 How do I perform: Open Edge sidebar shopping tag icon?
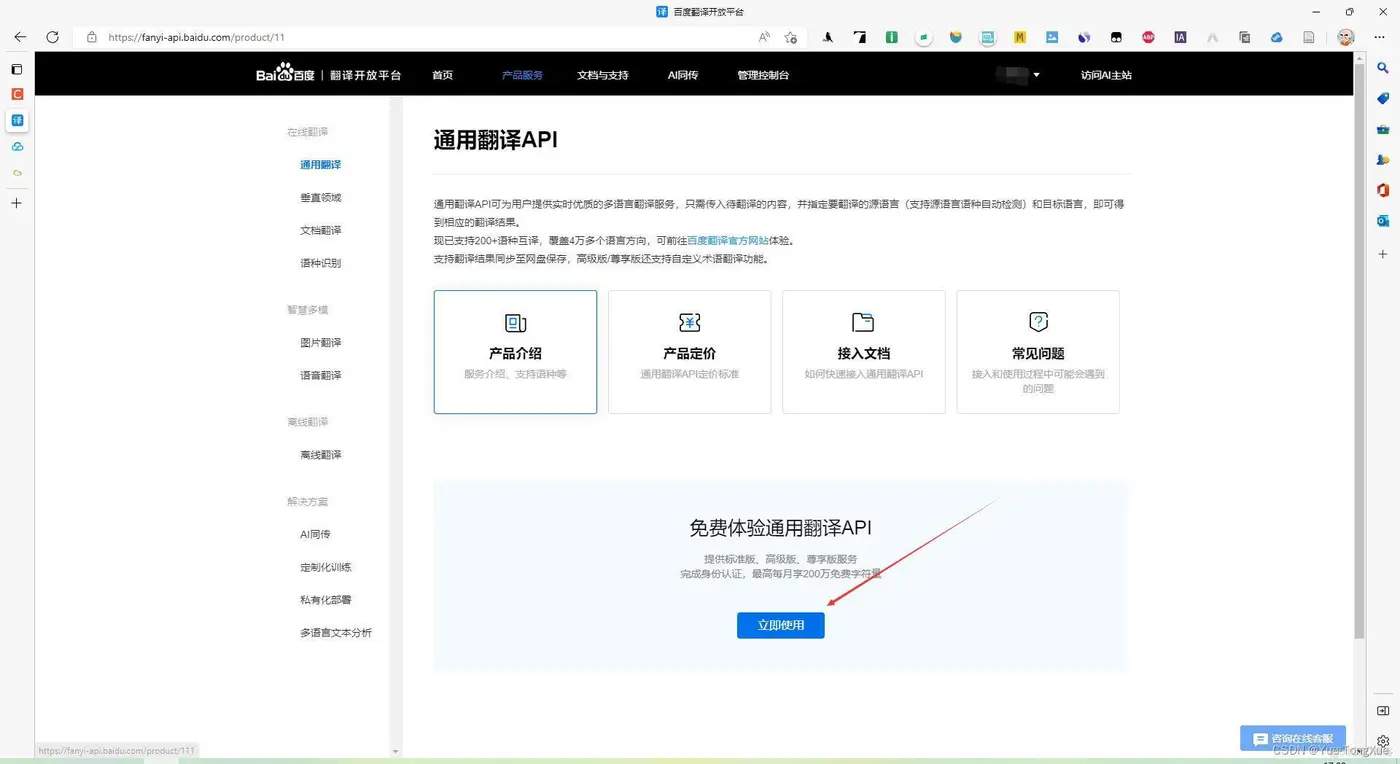point(1383,98)
